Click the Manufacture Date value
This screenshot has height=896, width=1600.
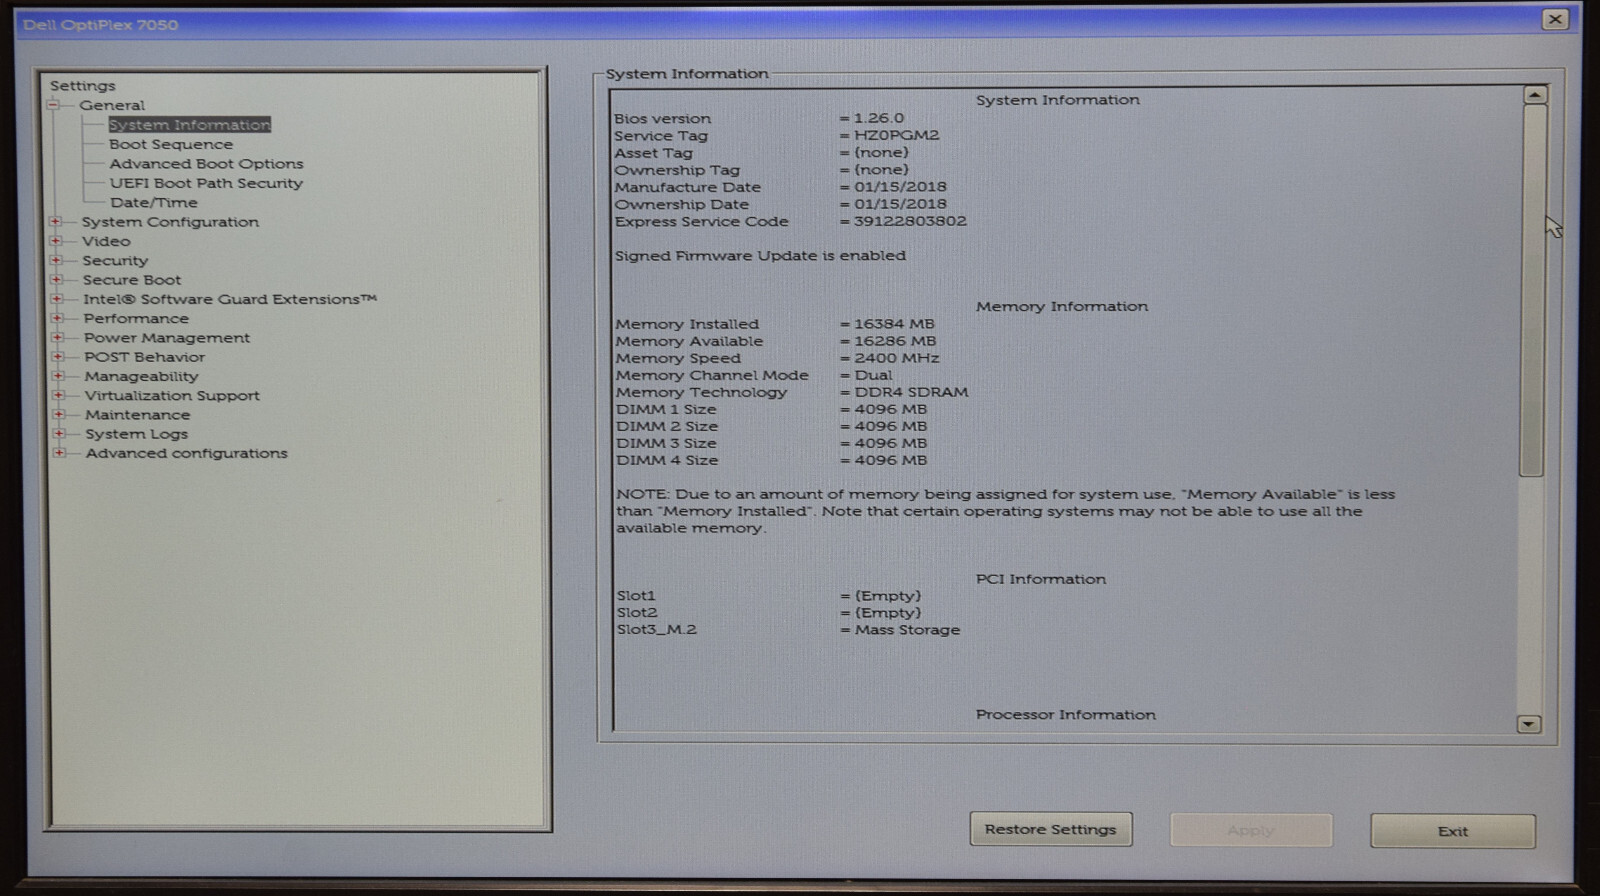900,187
